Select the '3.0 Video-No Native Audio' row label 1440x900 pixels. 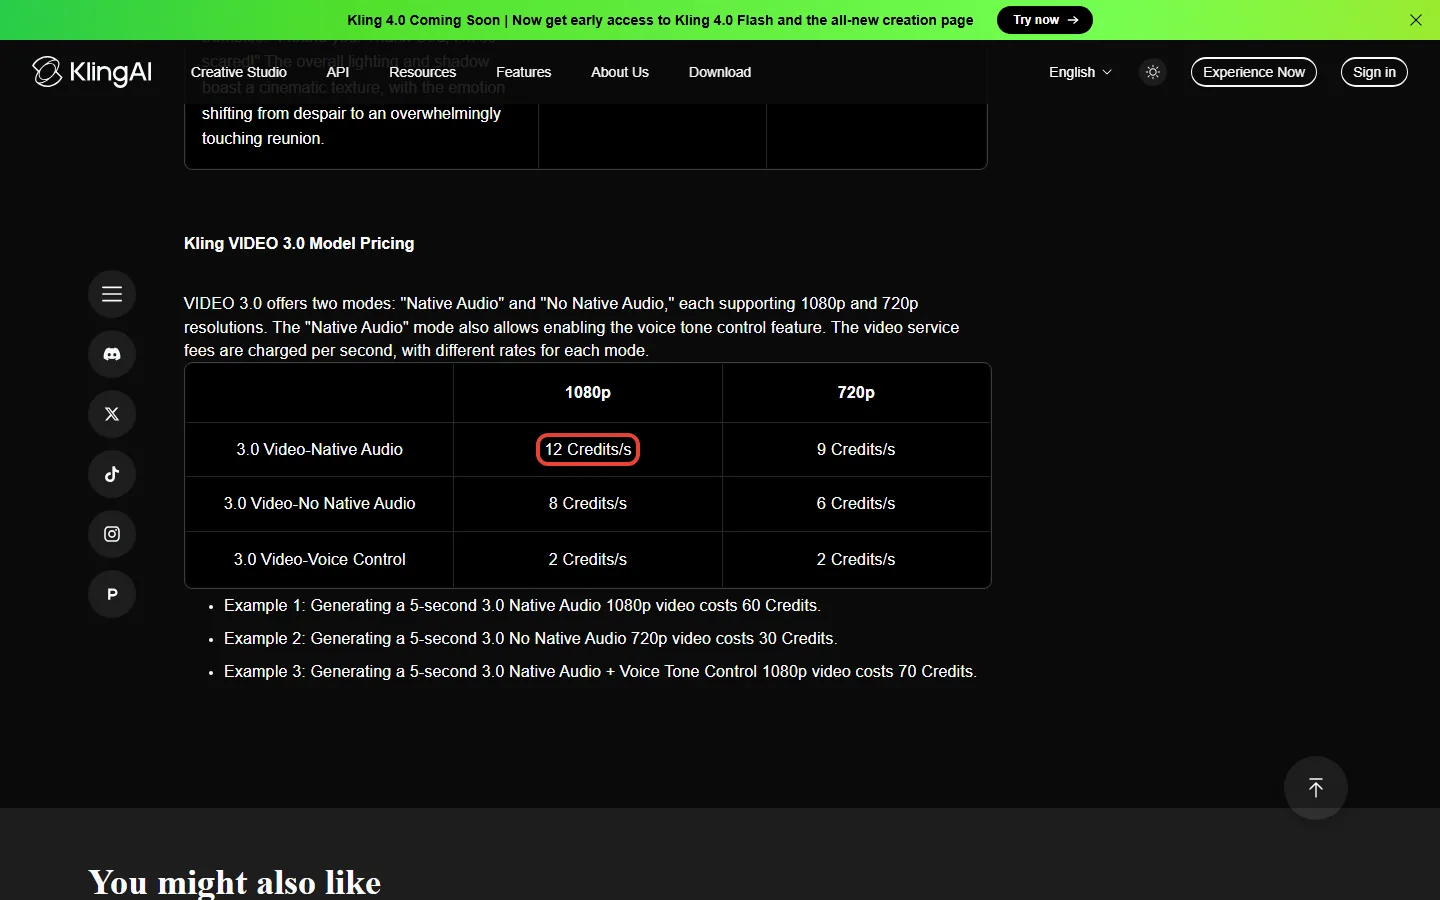(x=320, y=504)
